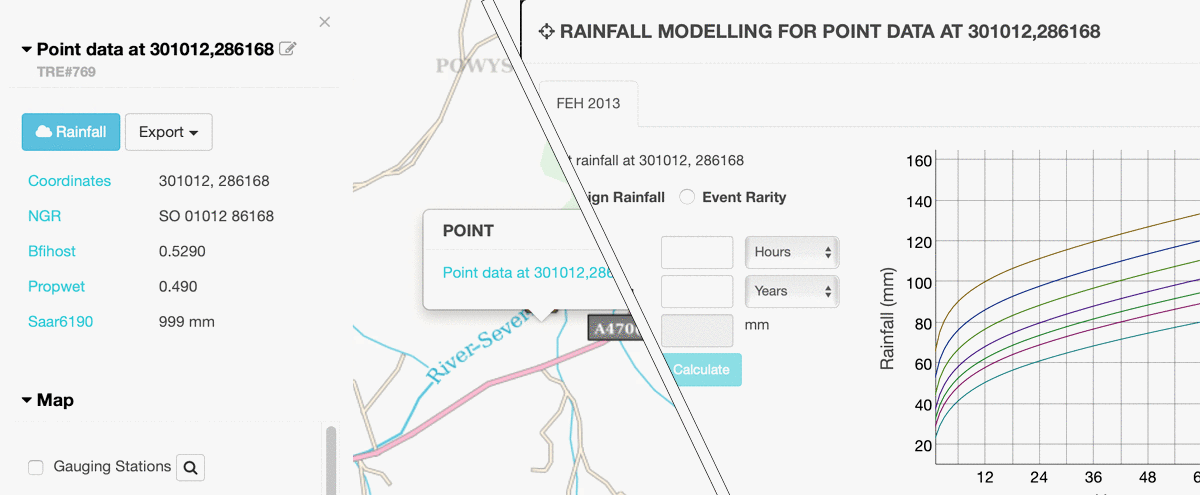This screenshot has width=1200, height=495.
Task: Click the magnifier icon next to Gauging Stations
Action: (x=191, y=467)
